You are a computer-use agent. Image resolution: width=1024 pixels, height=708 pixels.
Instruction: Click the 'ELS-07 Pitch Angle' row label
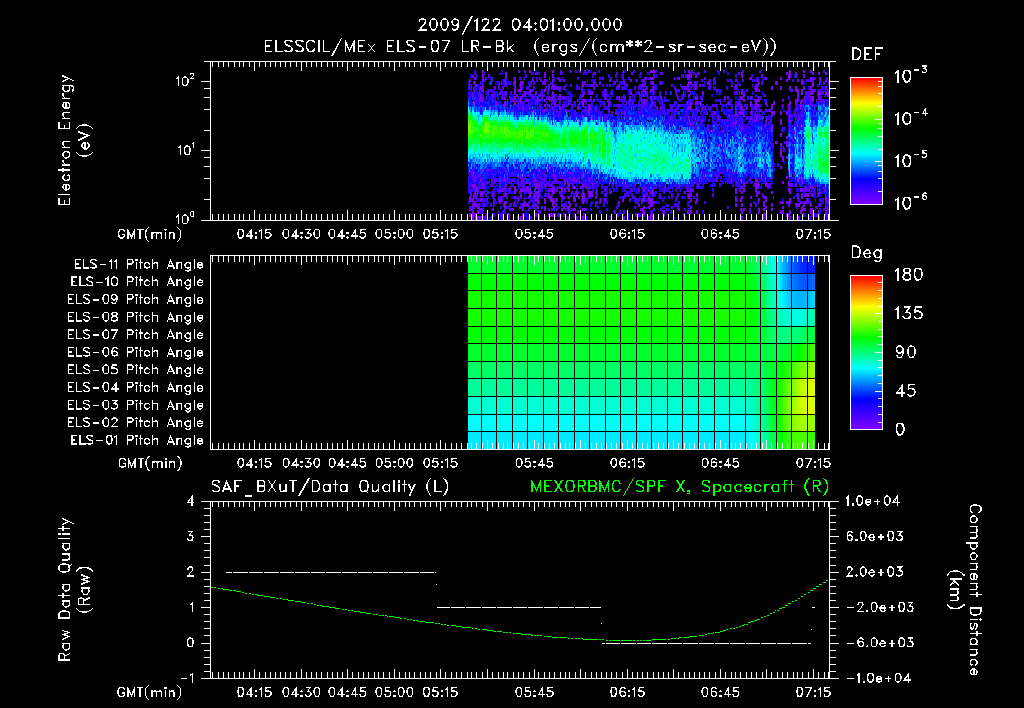(136, 334)
